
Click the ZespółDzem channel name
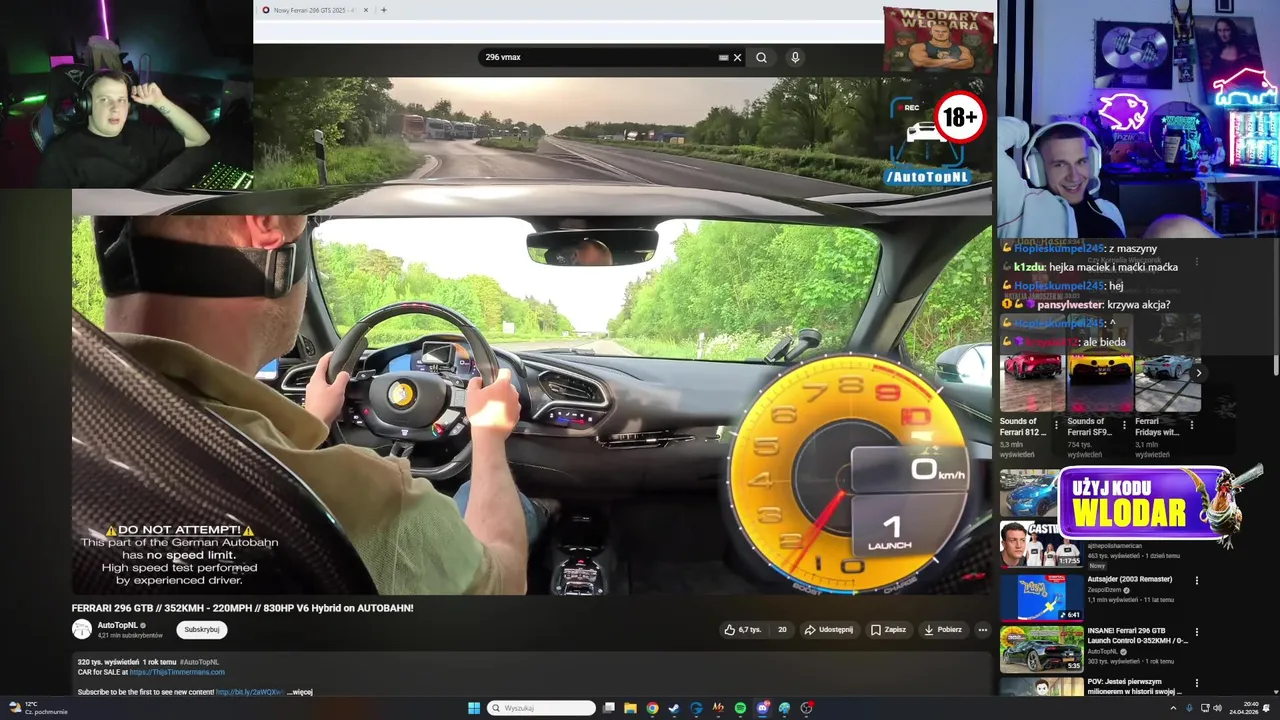[x=1107, y=590]
